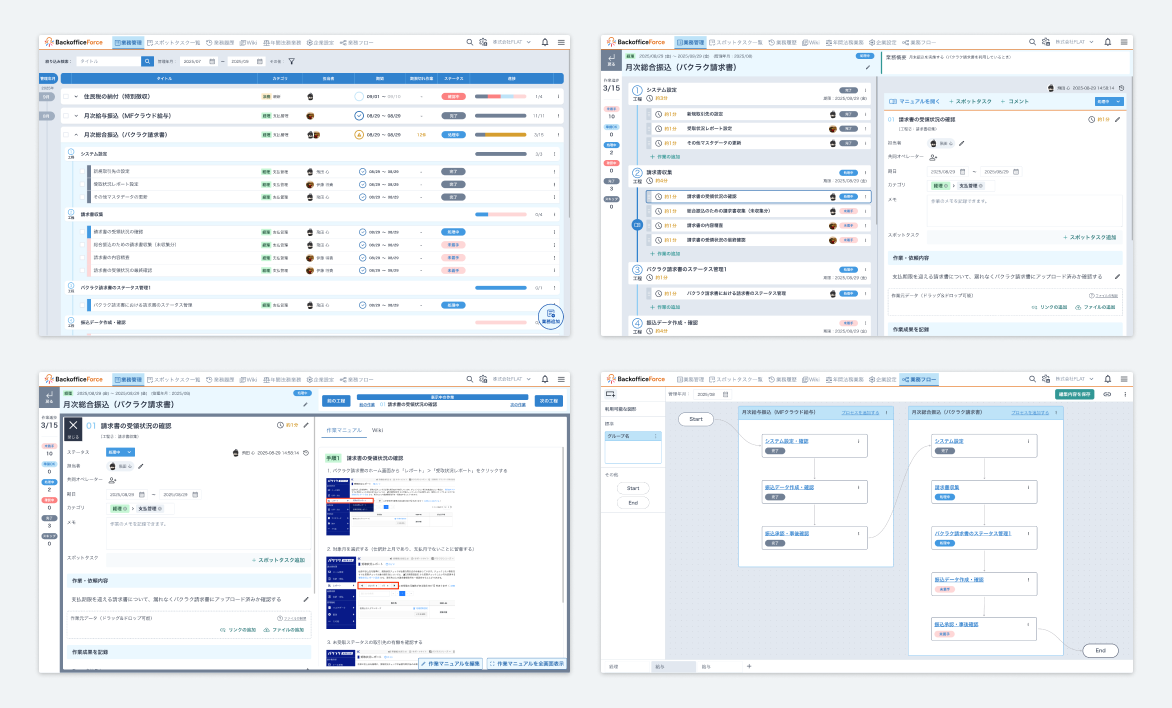Open calendar beside 2025/08 in the flow screen
The width and height of the screenshot is (1172, 708).
(725, 394)
